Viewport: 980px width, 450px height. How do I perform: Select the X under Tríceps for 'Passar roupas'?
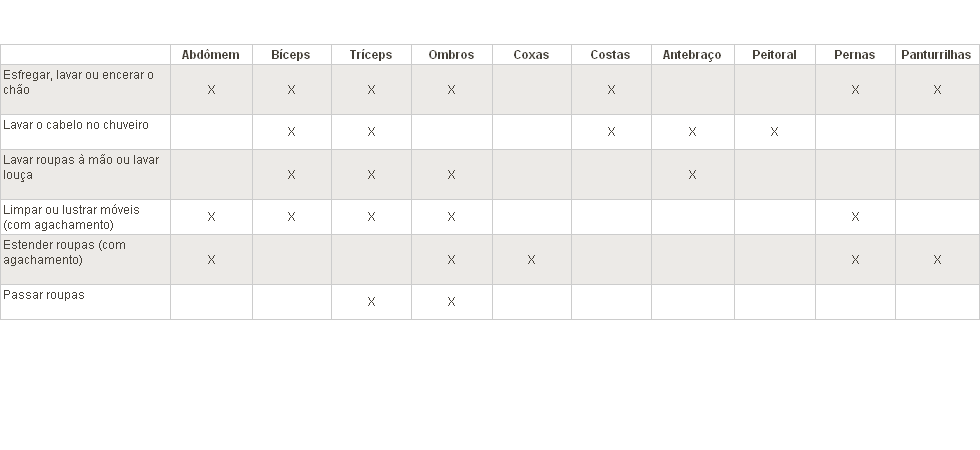point(371,302)
